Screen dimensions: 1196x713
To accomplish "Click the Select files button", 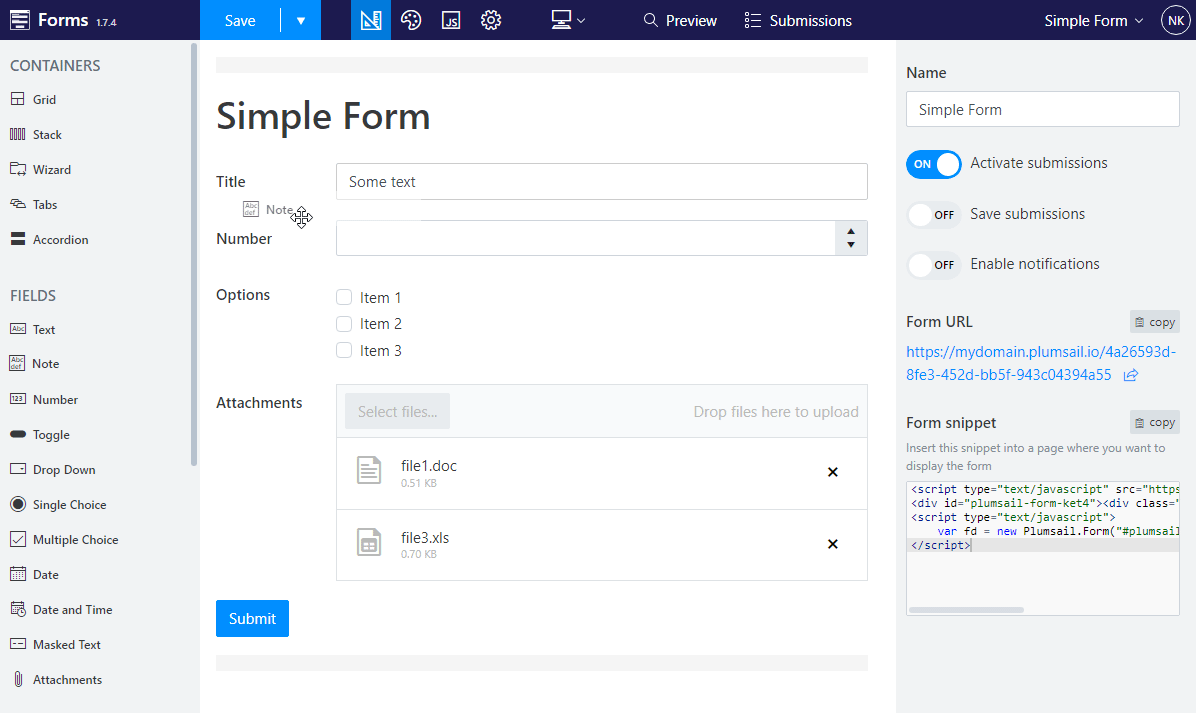I will point(397,412).
